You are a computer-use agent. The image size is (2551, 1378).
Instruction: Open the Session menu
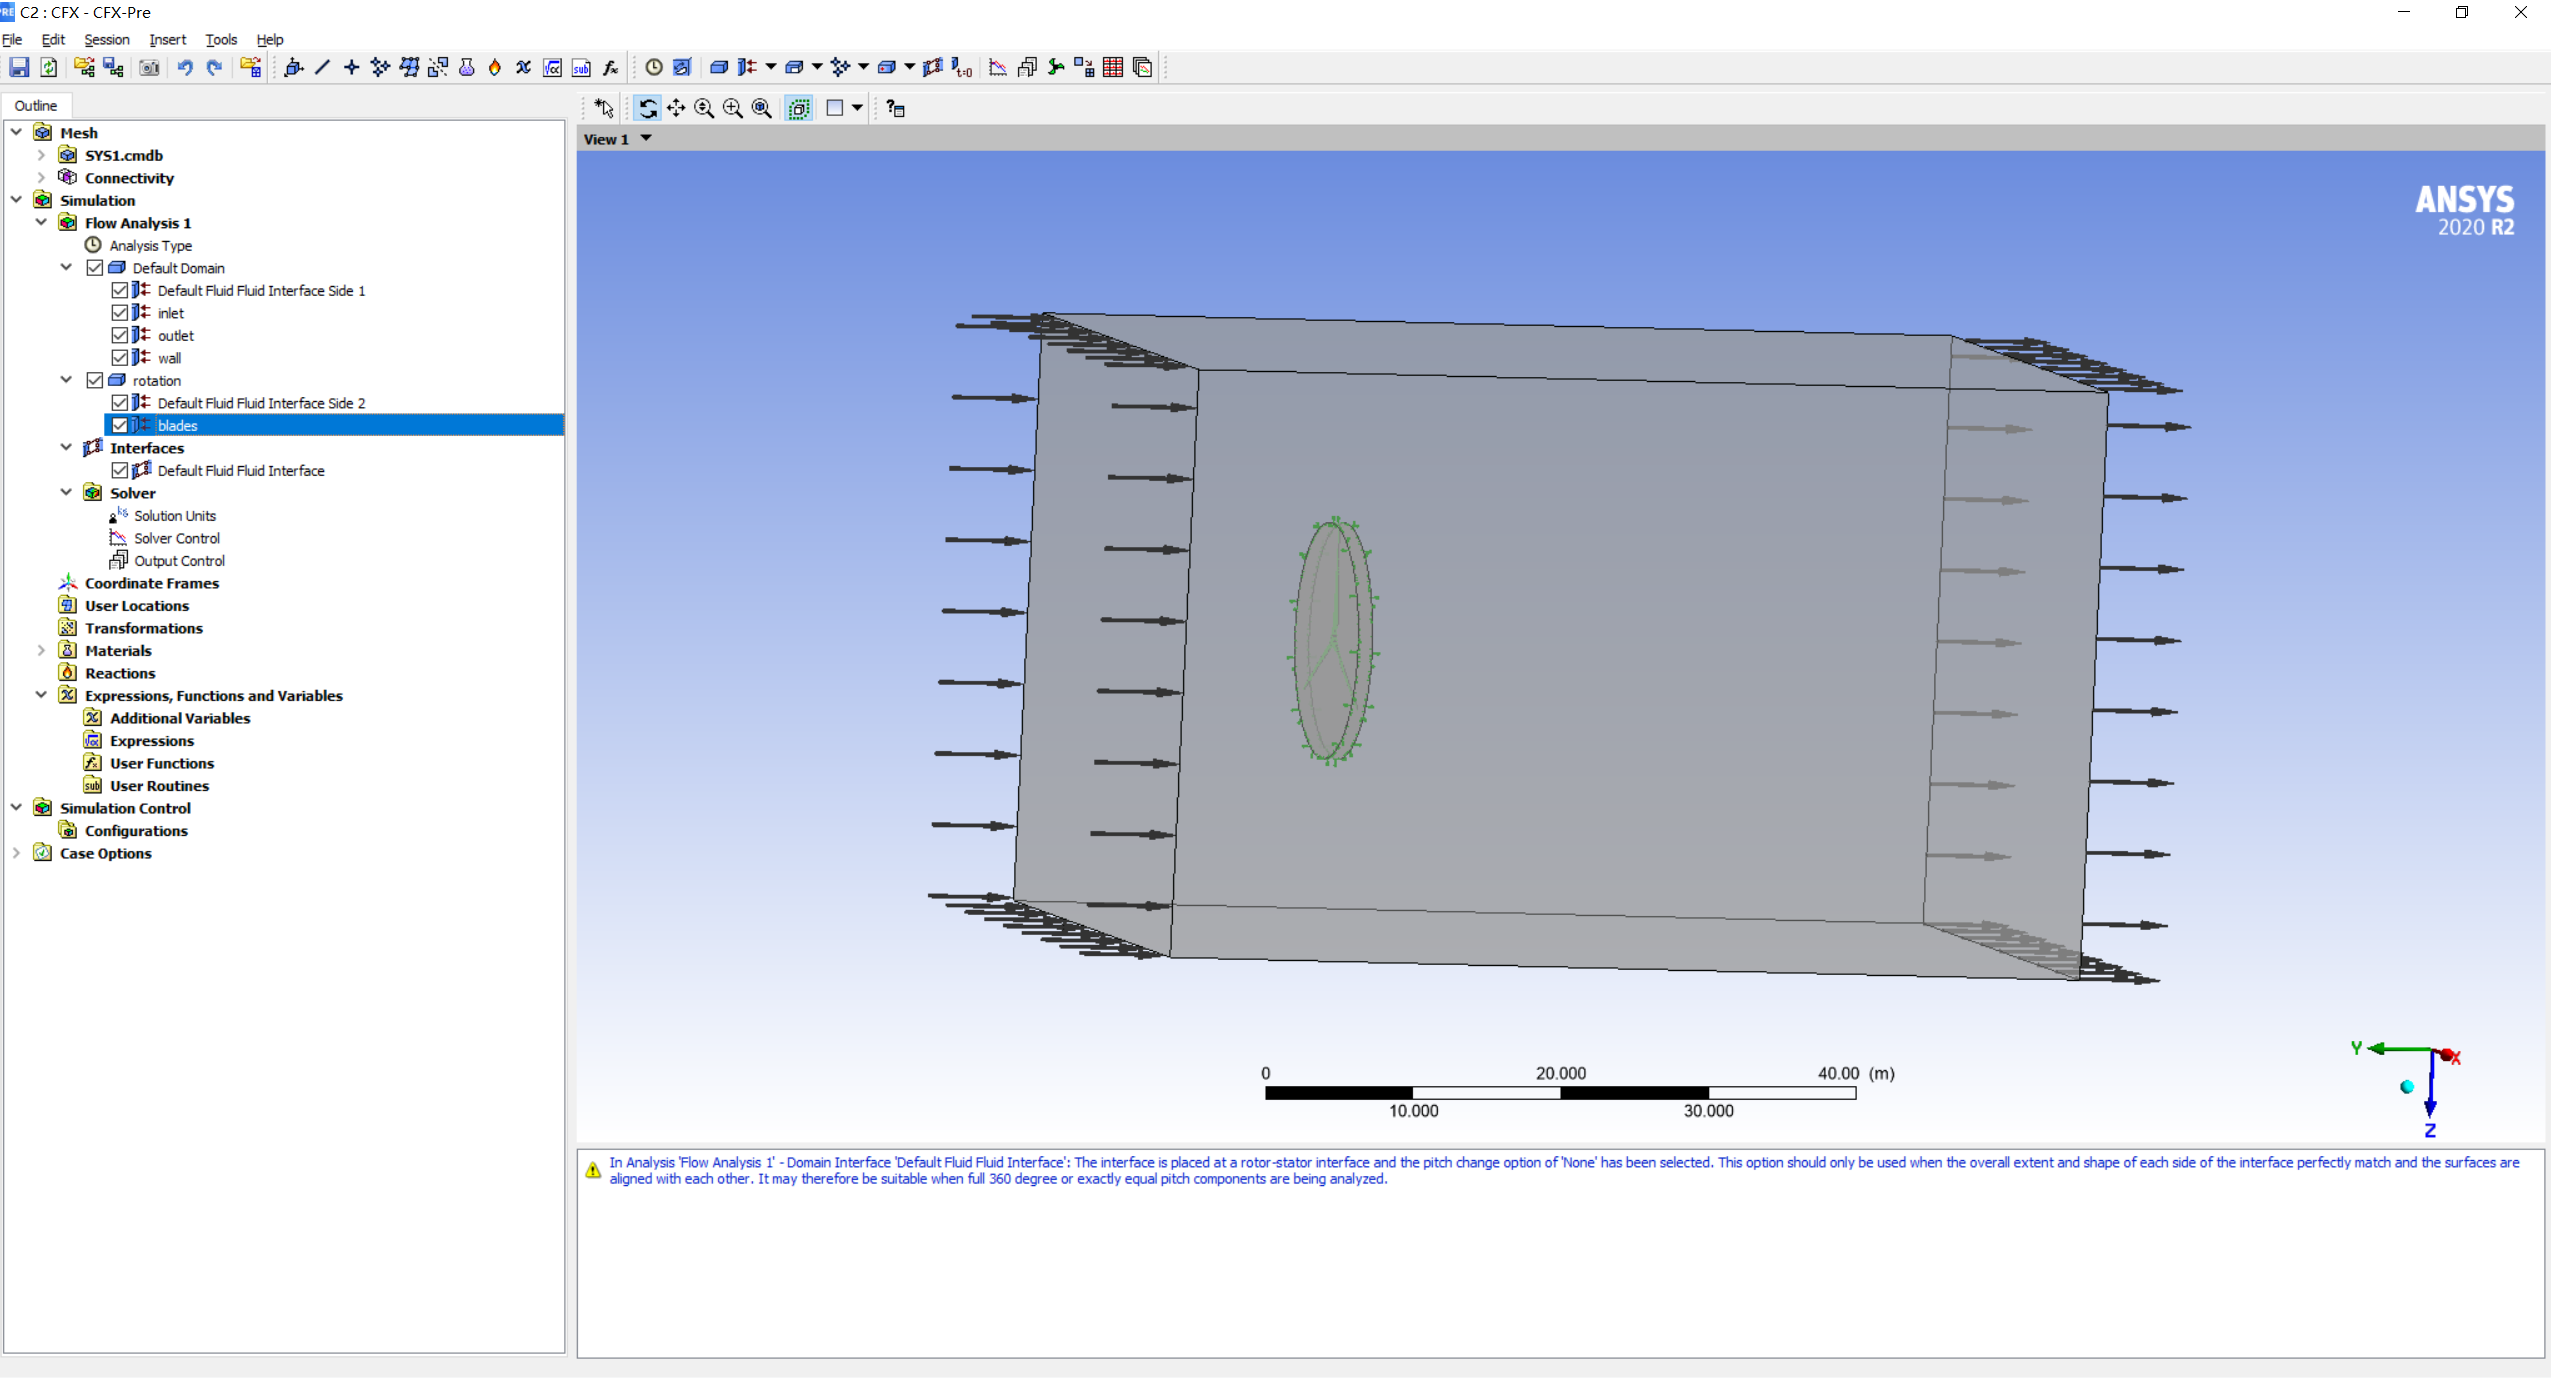click(106, 39)
